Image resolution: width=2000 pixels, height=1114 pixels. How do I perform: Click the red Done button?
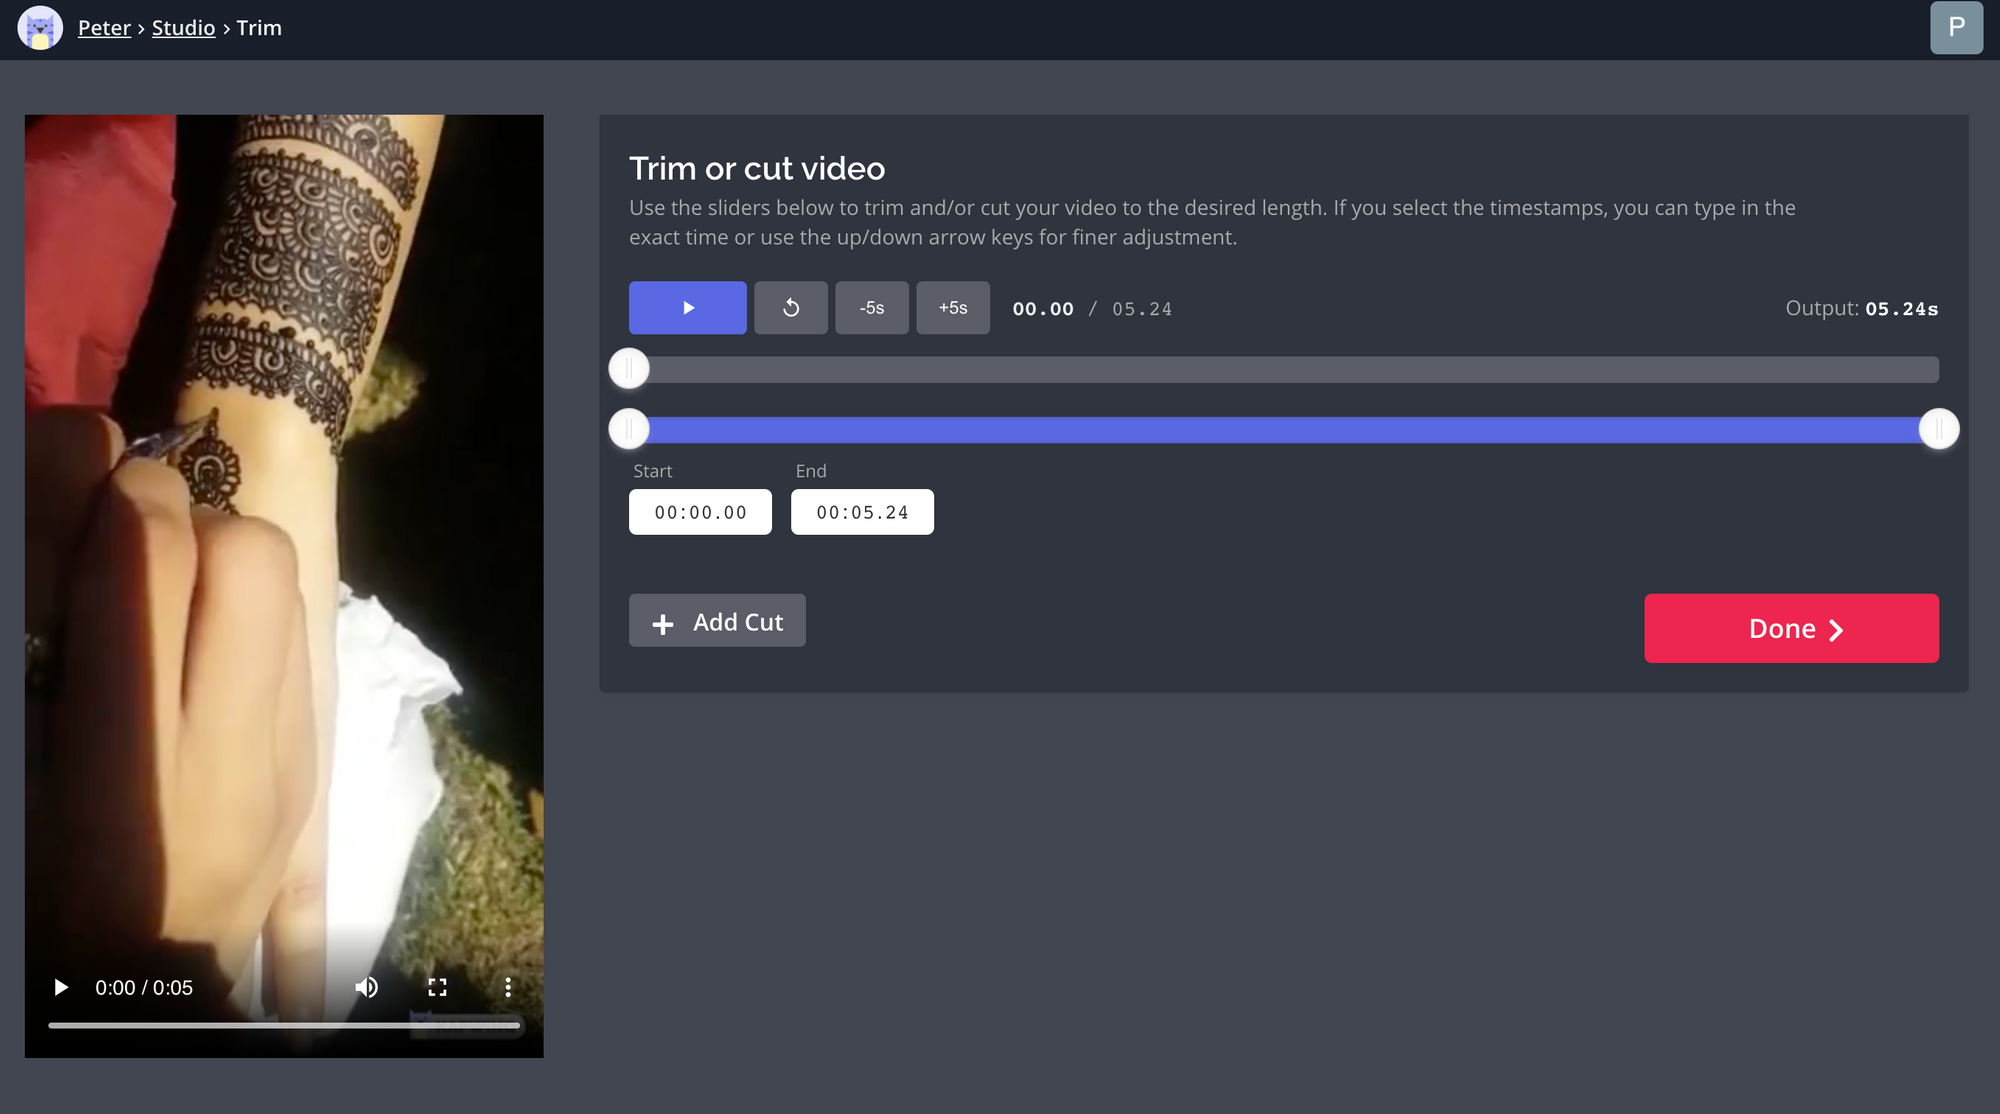1791,628
